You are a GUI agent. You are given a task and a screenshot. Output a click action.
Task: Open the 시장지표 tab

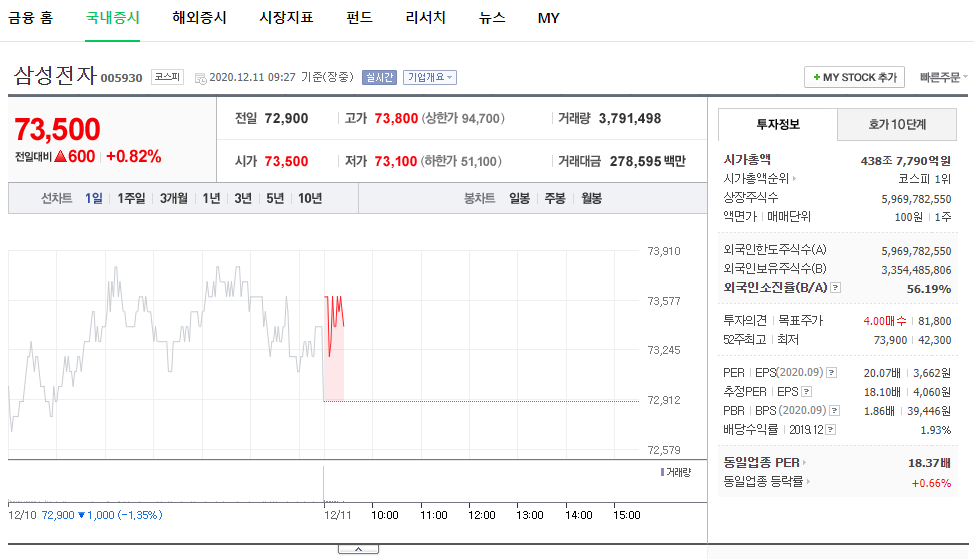tap(286, 18)
